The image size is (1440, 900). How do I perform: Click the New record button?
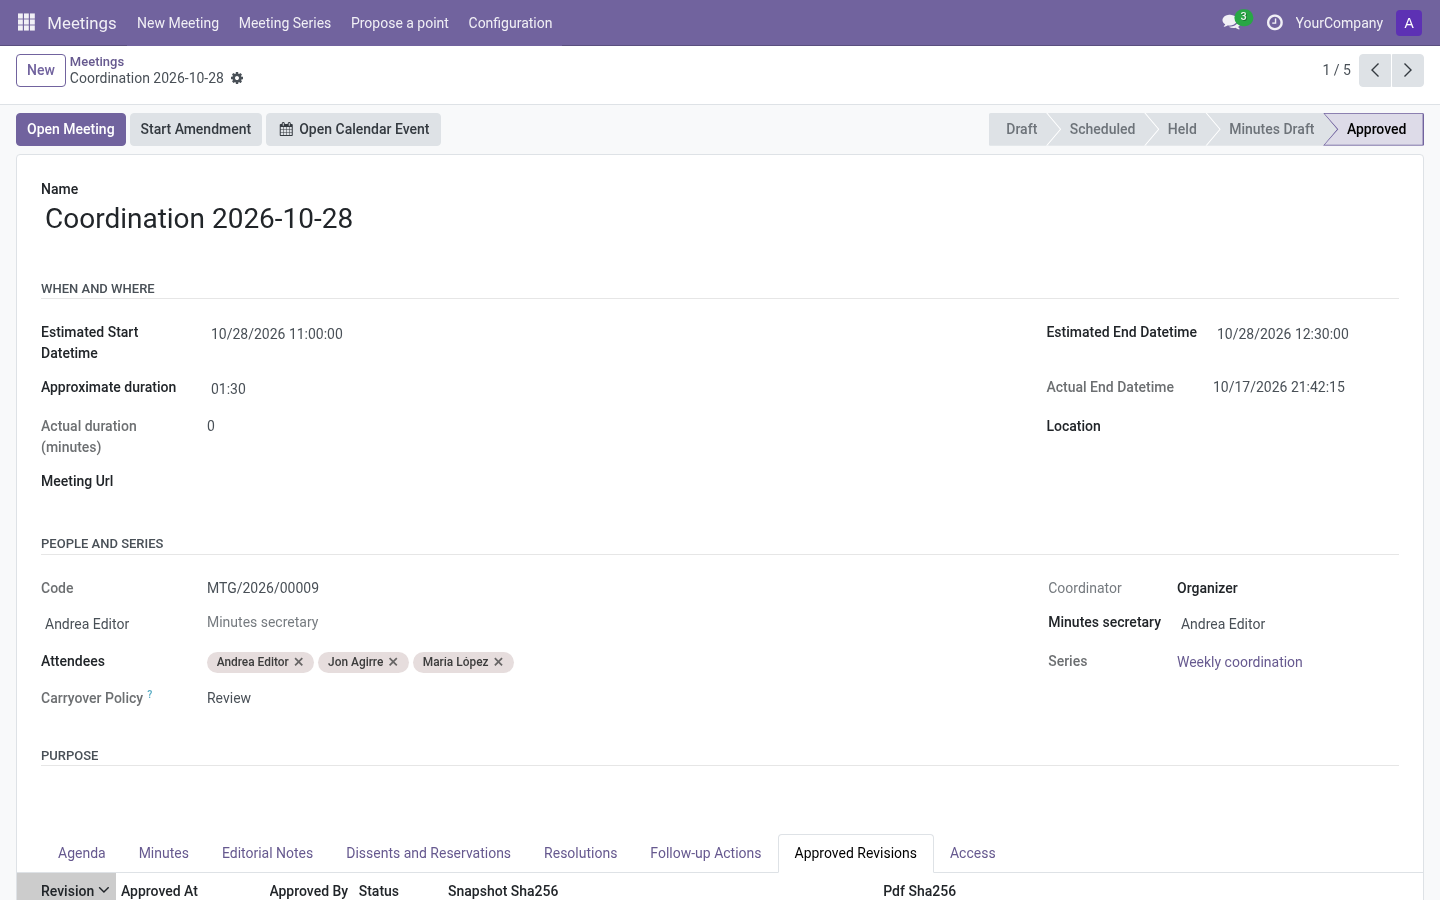[x=41, y=70]
